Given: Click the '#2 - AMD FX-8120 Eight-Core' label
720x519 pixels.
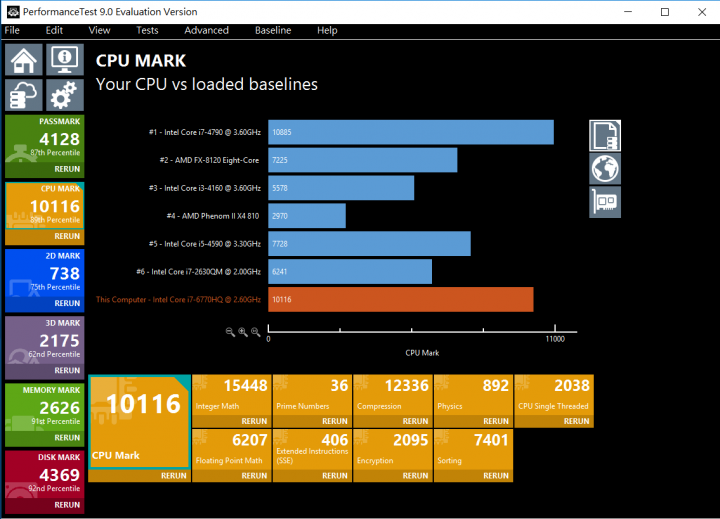Looking at the screenshot, I should [x=209, y=160].
